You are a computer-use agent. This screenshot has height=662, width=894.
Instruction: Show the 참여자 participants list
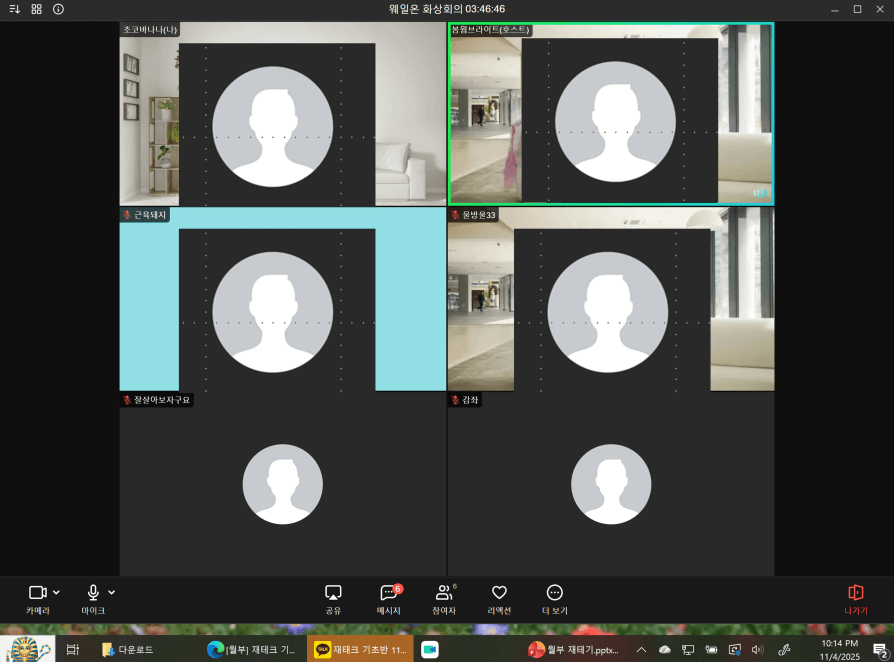point(444,599)
